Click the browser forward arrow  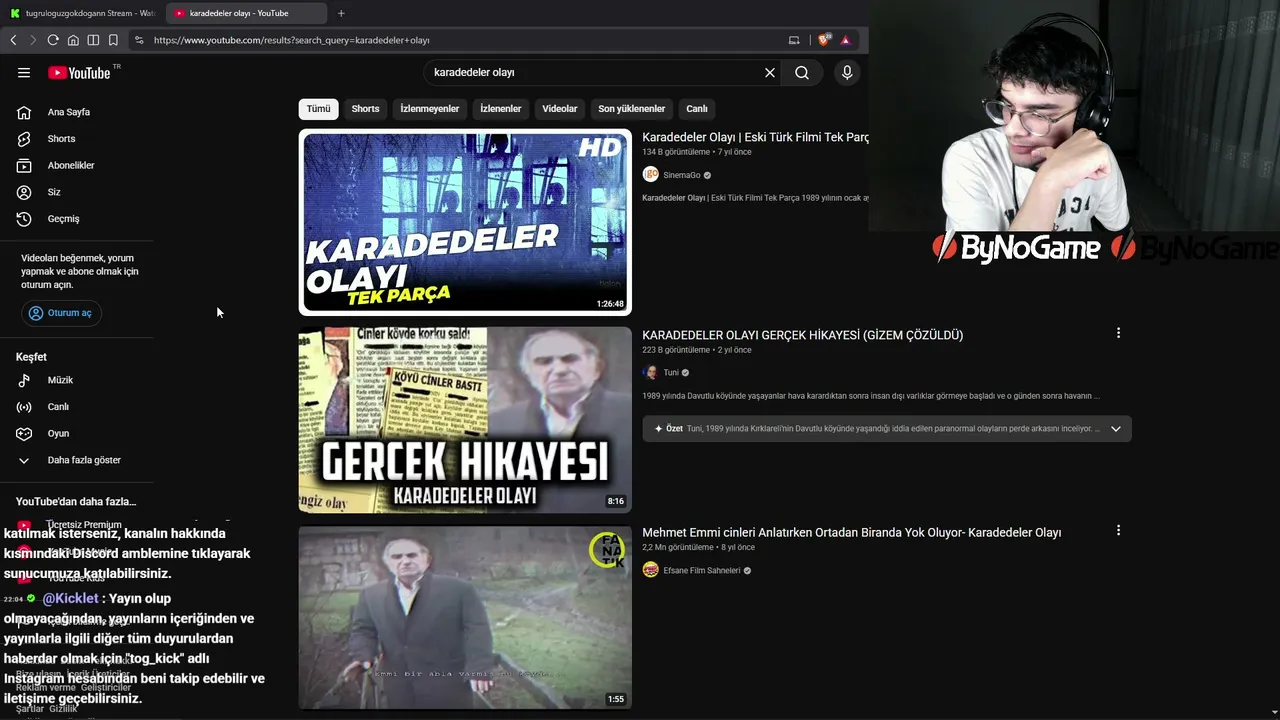pyautogui.click(x=33, y=40)
